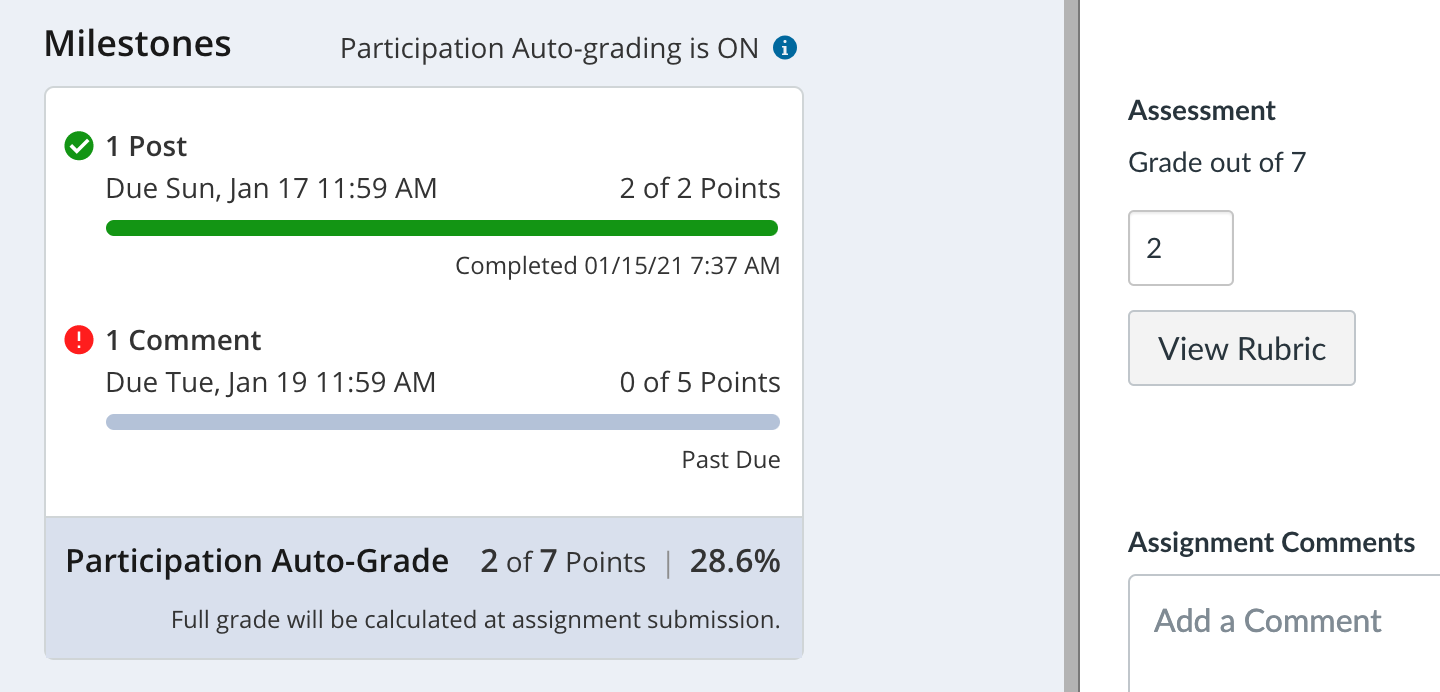
Task: Click the Participation Auto-grading info icon
Action: (x=785, y=47)
